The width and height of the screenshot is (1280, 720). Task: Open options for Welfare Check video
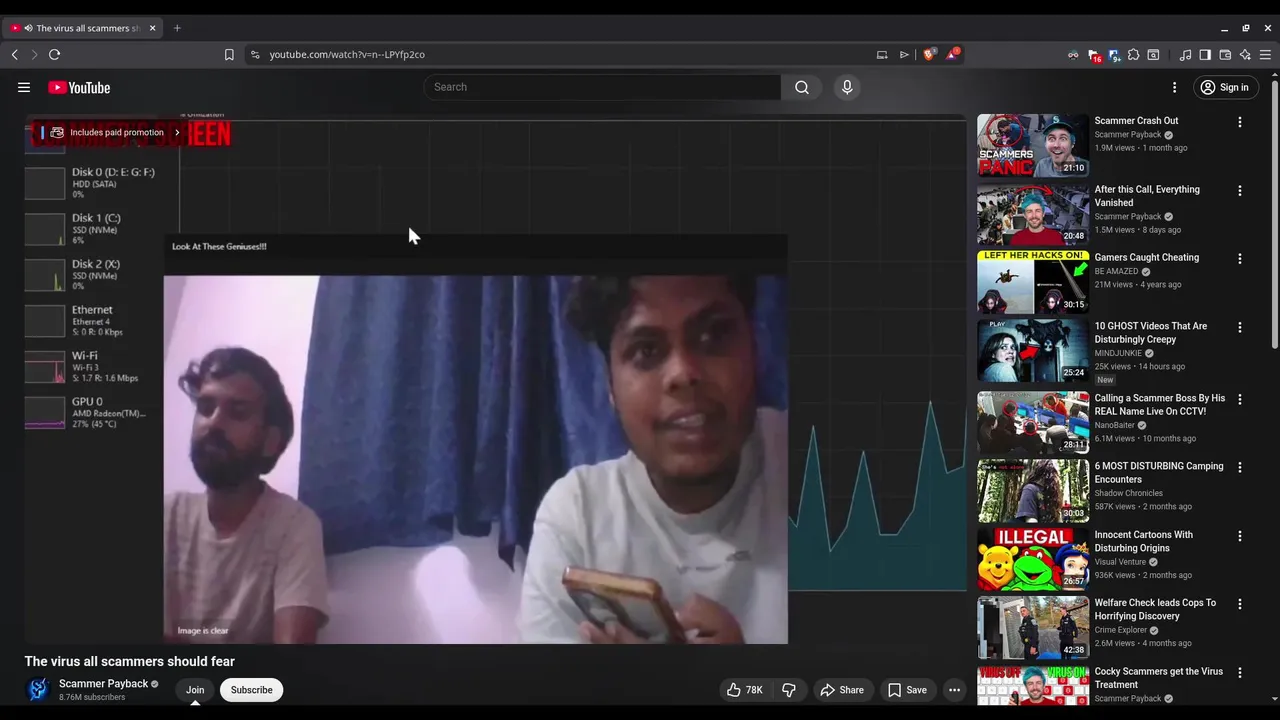click(1240, 604)
